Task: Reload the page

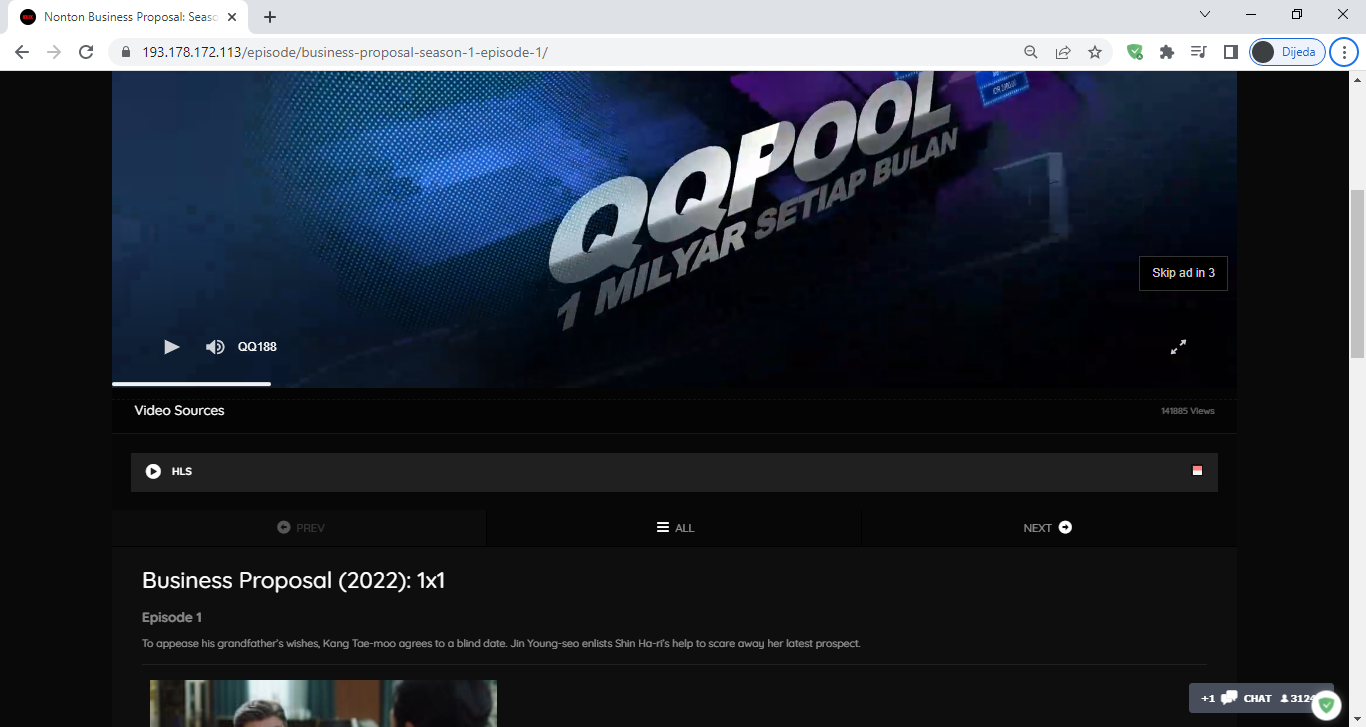Action: [86, 52]
